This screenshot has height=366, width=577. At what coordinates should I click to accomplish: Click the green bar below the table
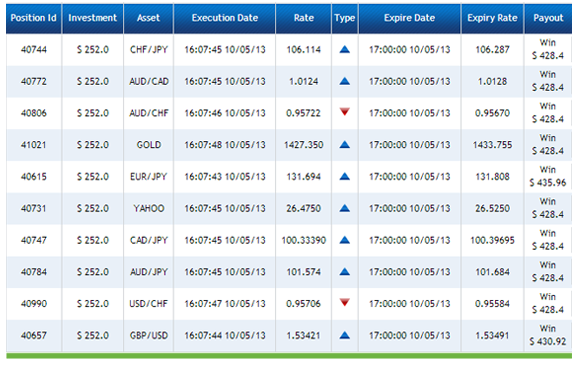[x=289, y=356]
